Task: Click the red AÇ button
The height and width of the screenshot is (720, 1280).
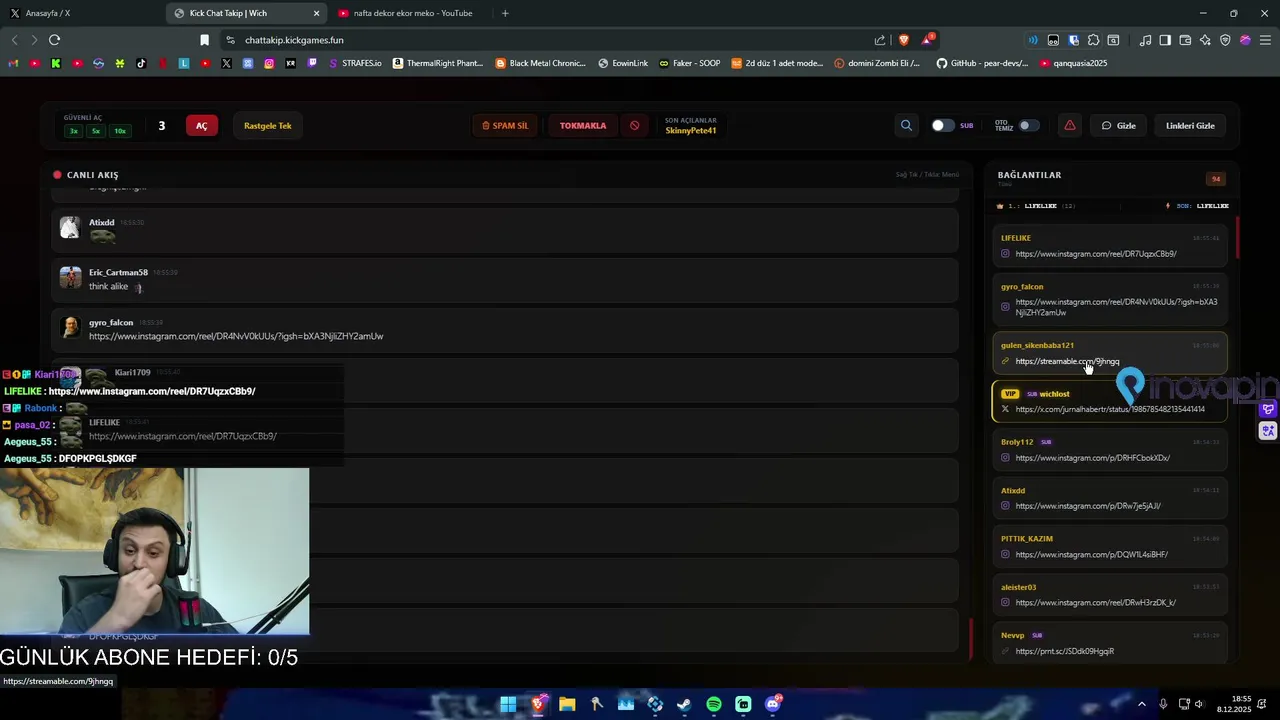Action: click(x=202, y=125)
